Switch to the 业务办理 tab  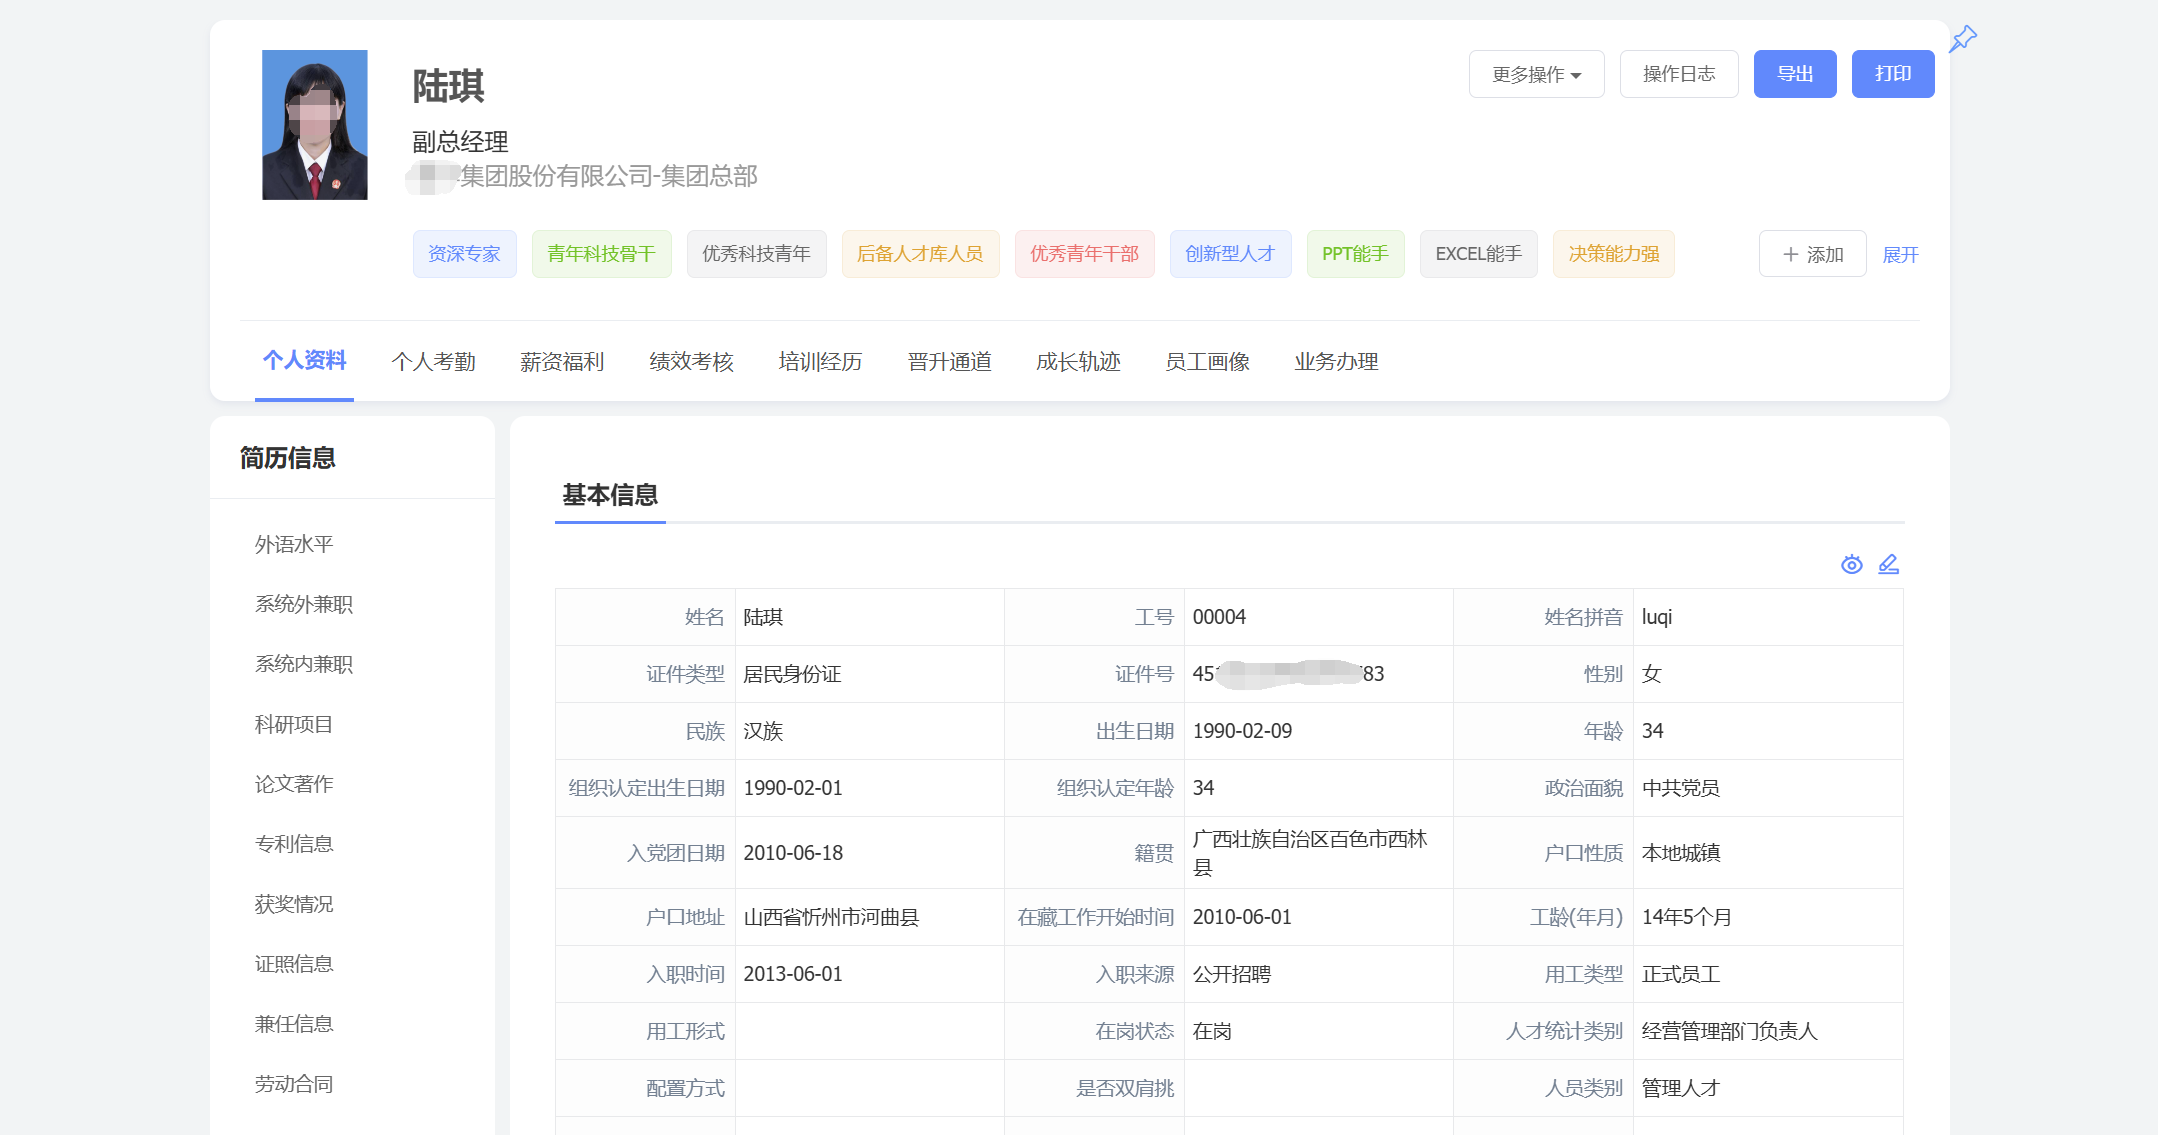(1336, 361)
